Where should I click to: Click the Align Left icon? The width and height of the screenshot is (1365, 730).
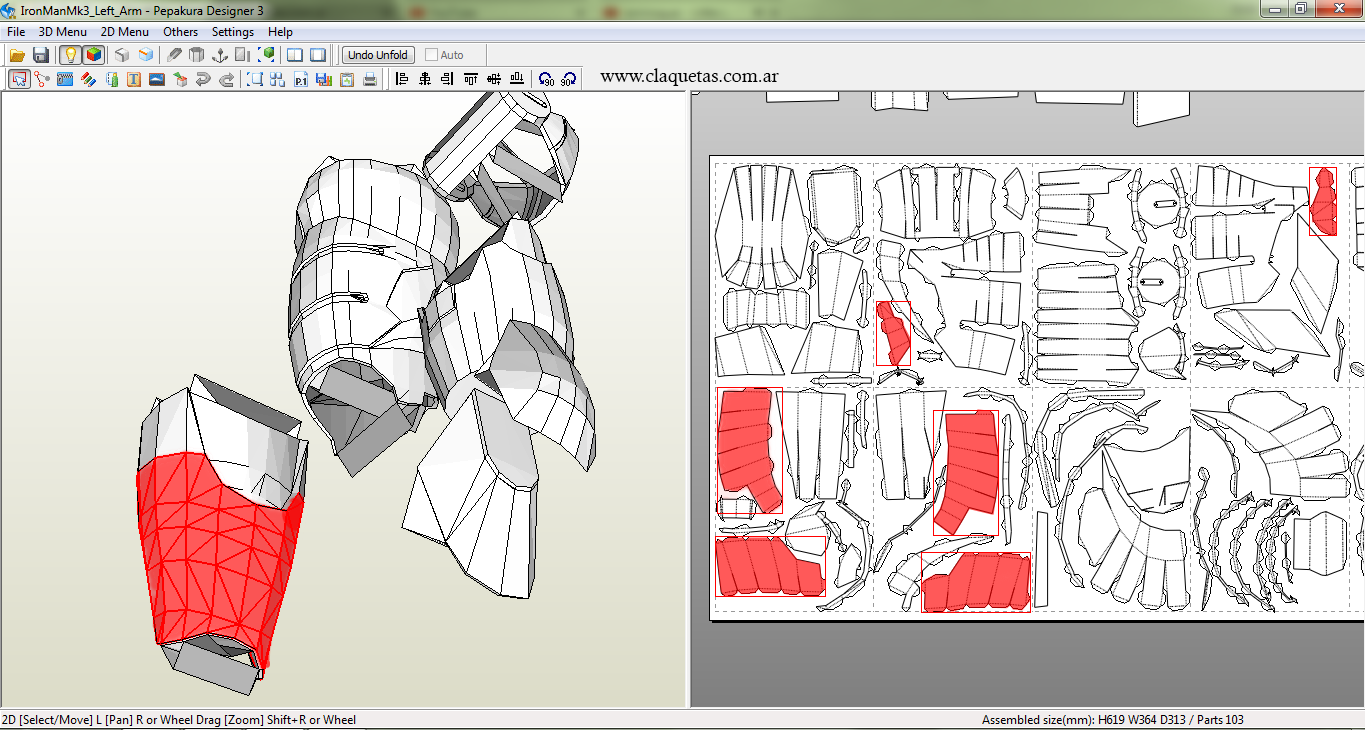pyautogui.click(x=402, y=79)
